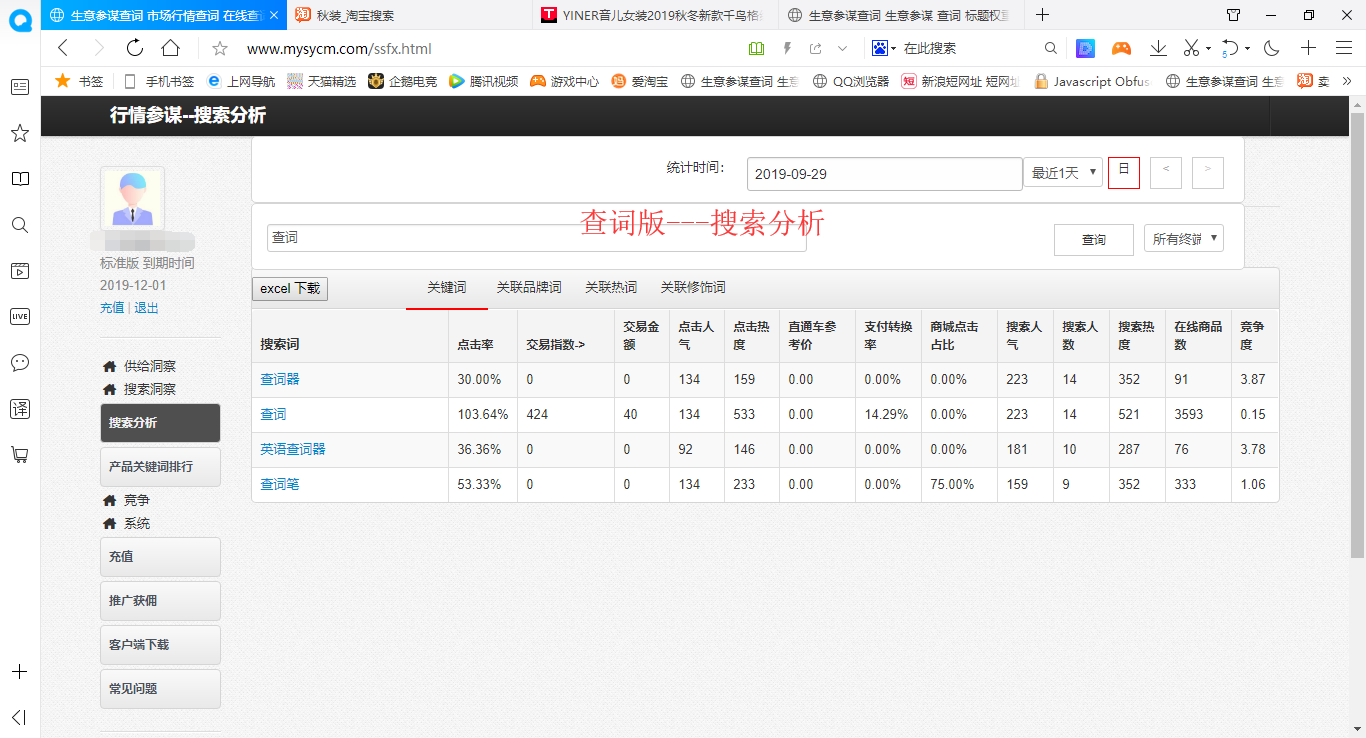1366x738 pixels.
Task: Open the shopping cart sidebar icon
Action: click(19, 454)
